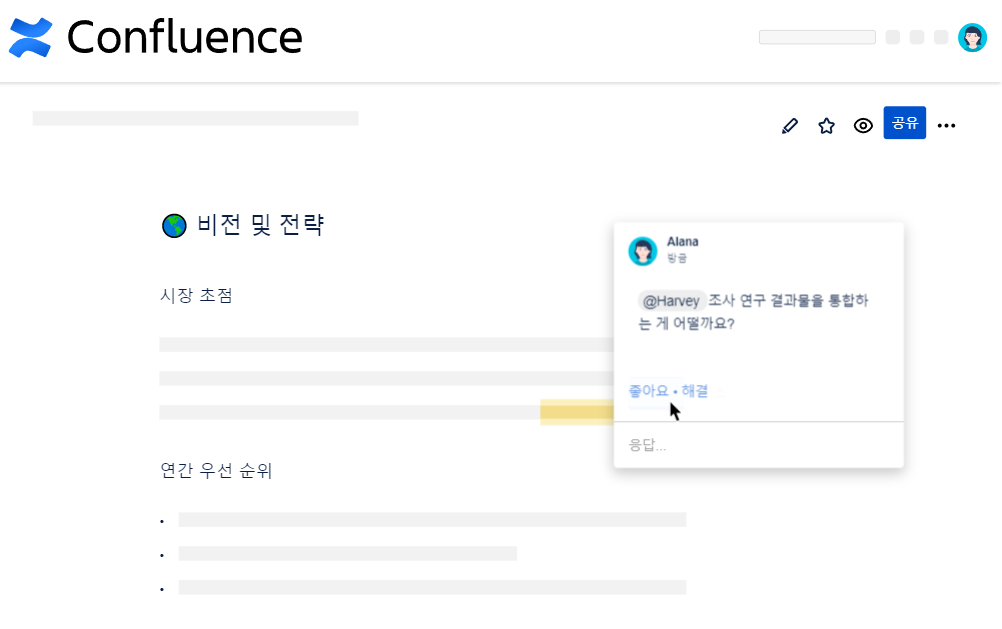Click the globe emoji beside the page title
This screenshot has height=629, width=1002.
click(174, 225)
